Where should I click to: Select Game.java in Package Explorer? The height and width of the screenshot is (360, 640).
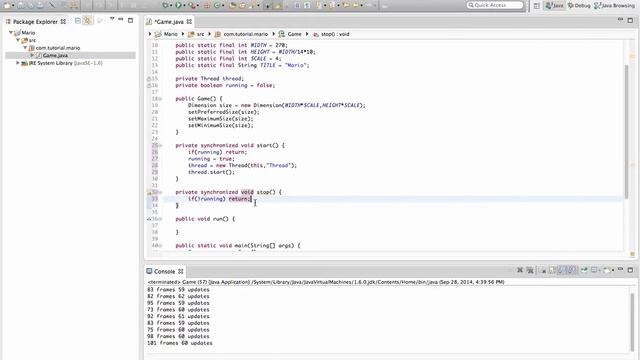pos(55,55)
